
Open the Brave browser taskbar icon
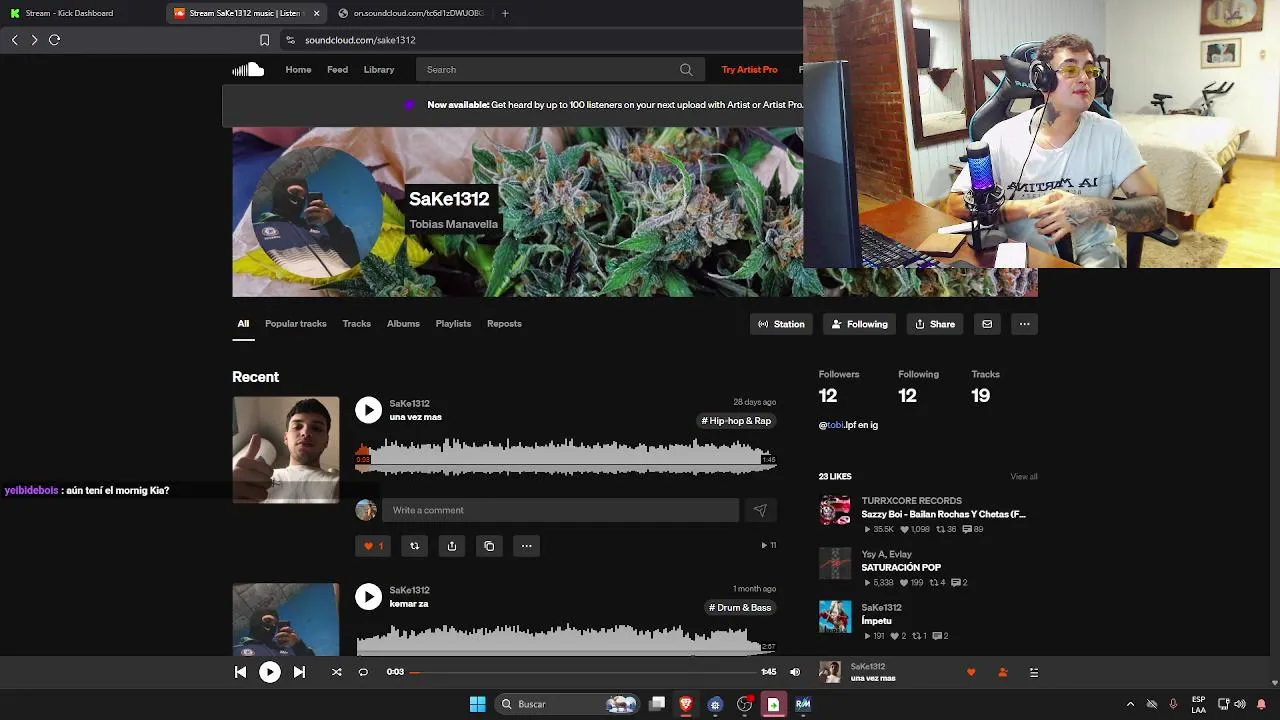(x=686, y=704)
